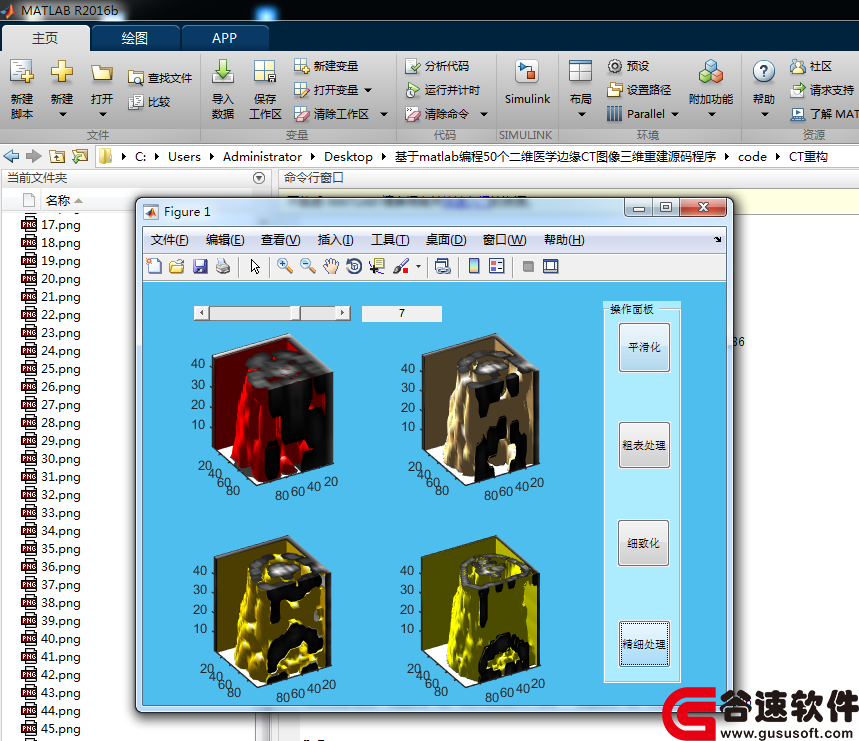Click Save Workspace (保存工作区) icon
Viewport: 859px width, 741px height.
point(265,72)
